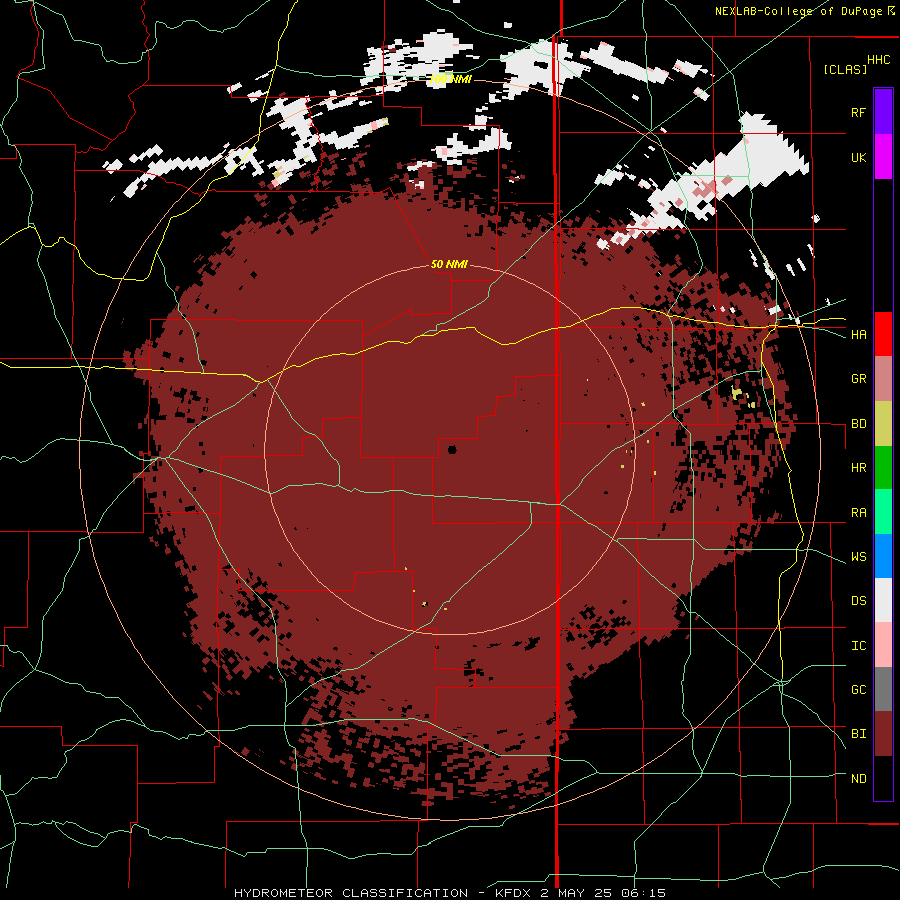Click the GC legend label

point(858,690)
